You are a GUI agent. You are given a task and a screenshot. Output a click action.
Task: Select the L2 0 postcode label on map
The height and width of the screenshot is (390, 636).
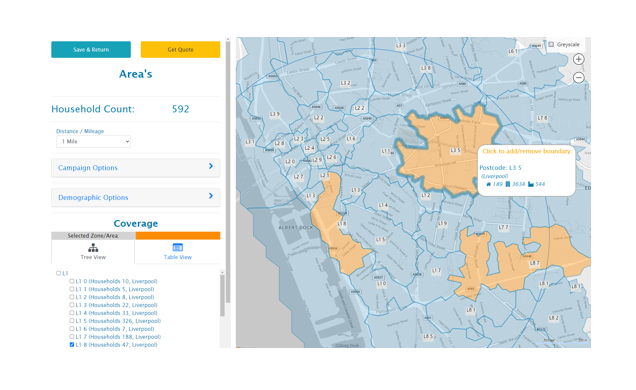(x=290, y=161)
